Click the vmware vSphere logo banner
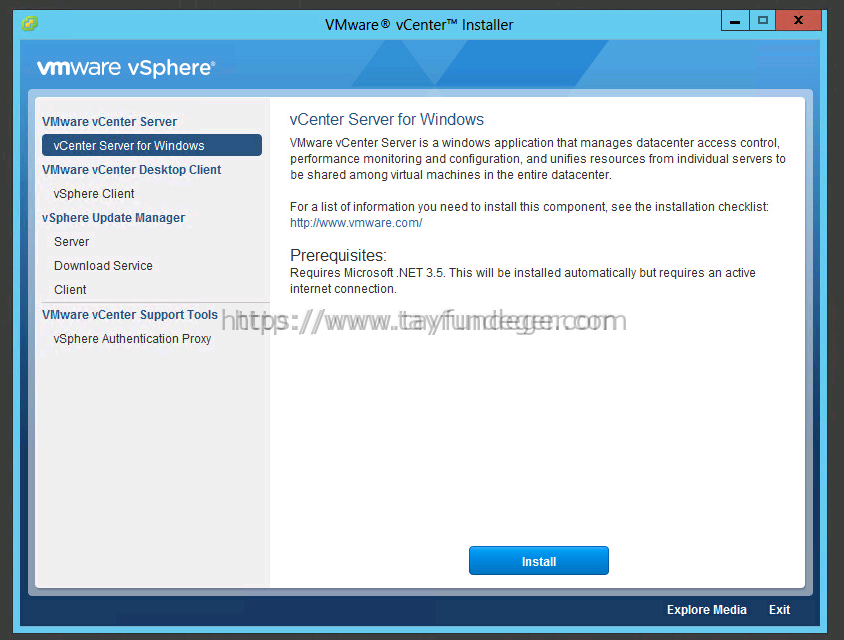The width and height of the screenshot is (844, 640). coord(126,68)
